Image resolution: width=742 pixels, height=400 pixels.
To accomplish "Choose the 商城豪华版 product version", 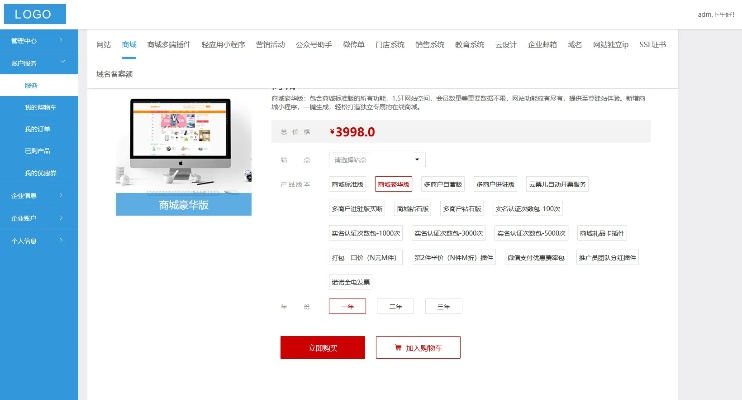I will click(x=393, y=184).
